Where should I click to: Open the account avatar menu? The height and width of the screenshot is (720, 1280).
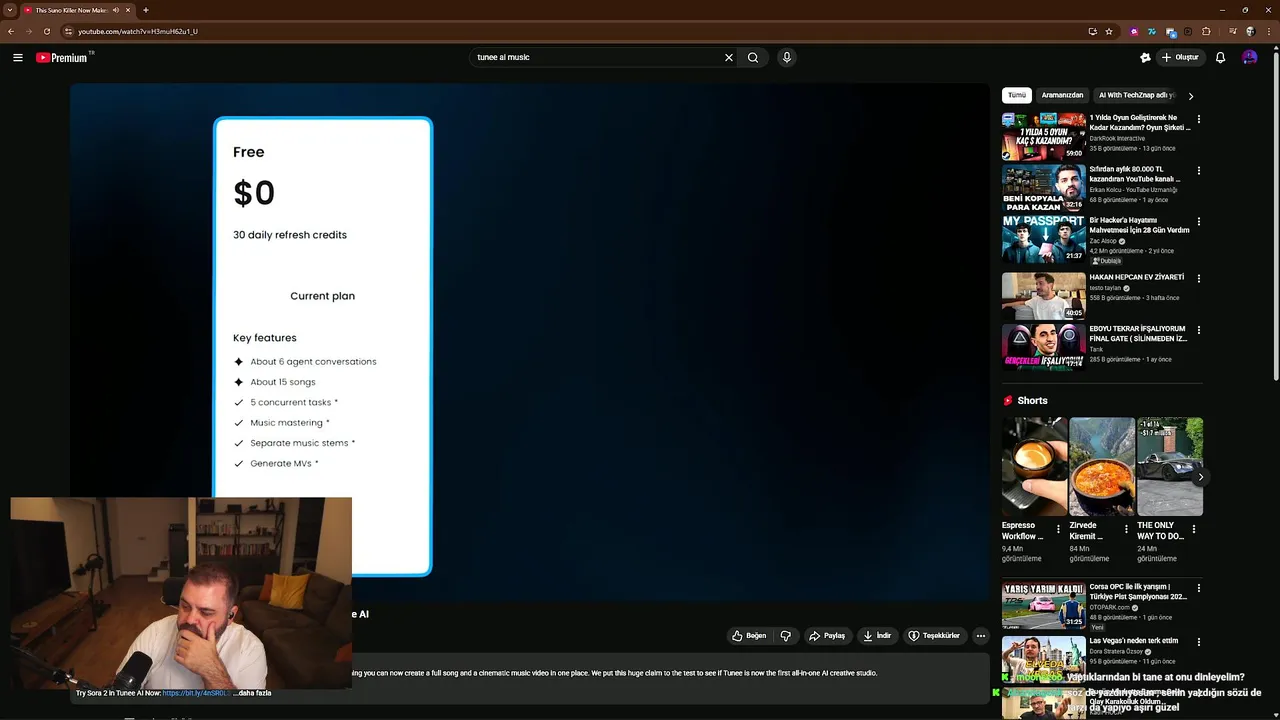click(1250, 57)
